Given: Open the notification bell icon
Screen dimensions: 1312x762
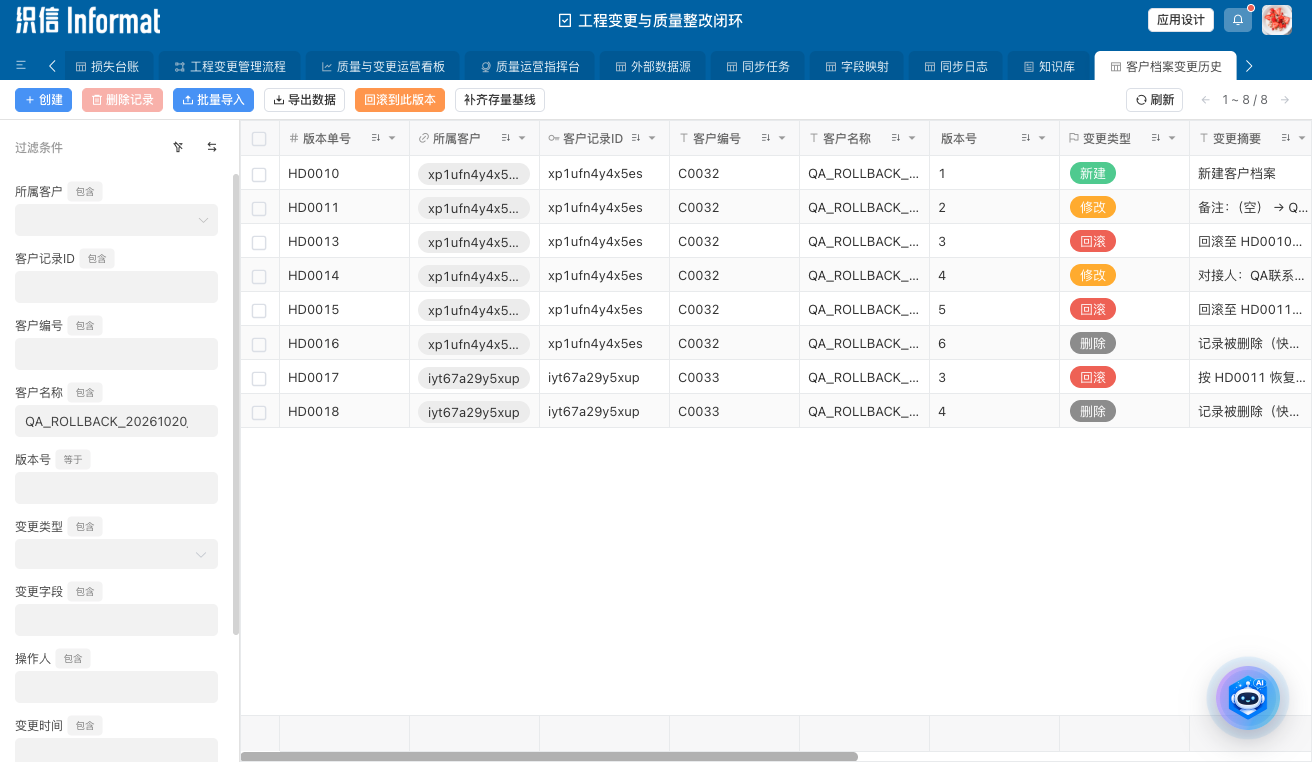Looking at the screenshot, I should click(1238, 20).
